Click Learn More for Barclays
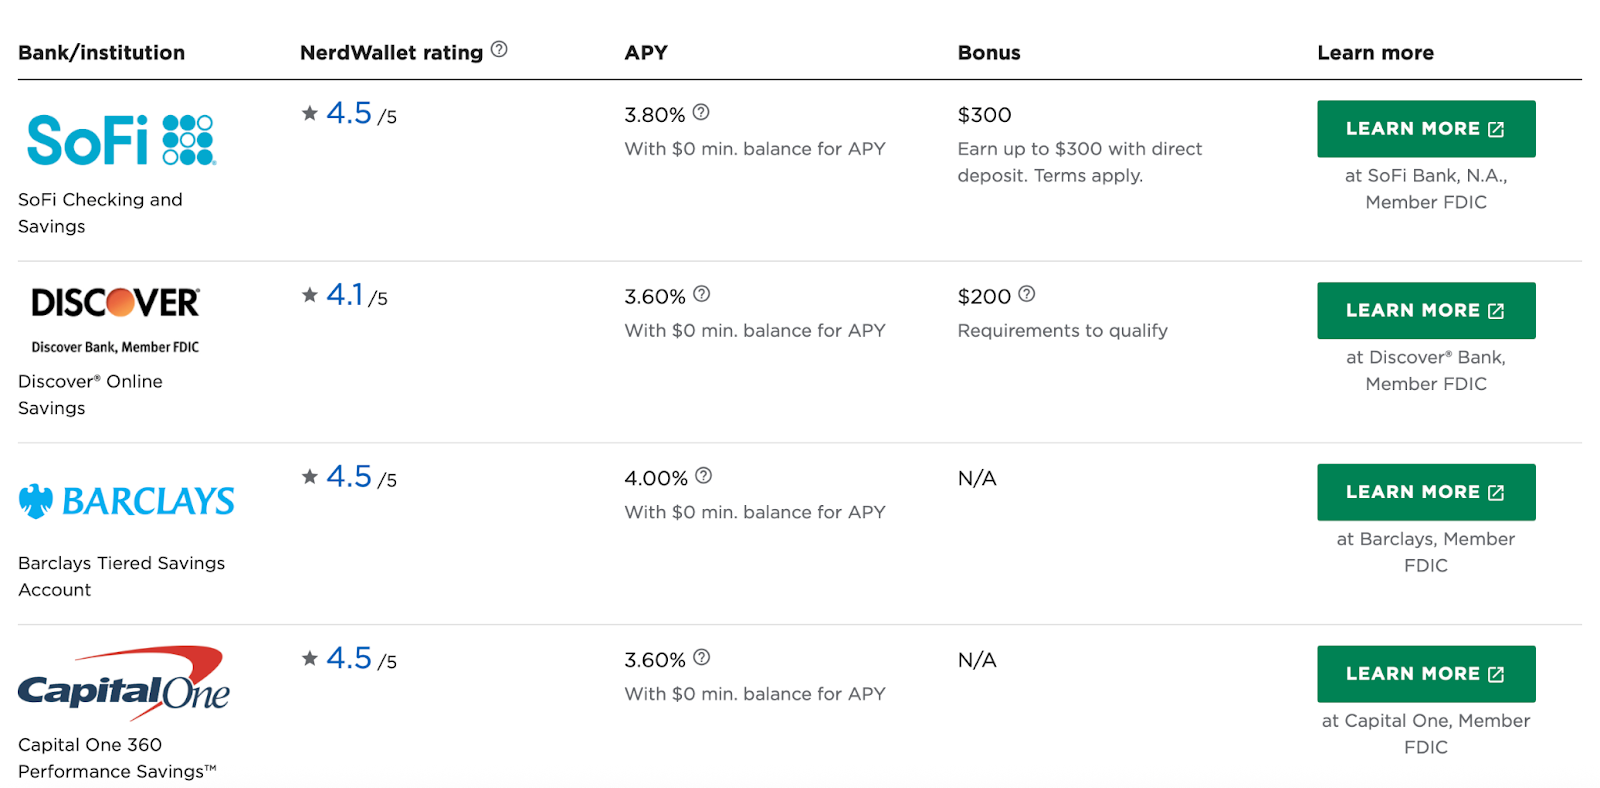 point(1426,492)
